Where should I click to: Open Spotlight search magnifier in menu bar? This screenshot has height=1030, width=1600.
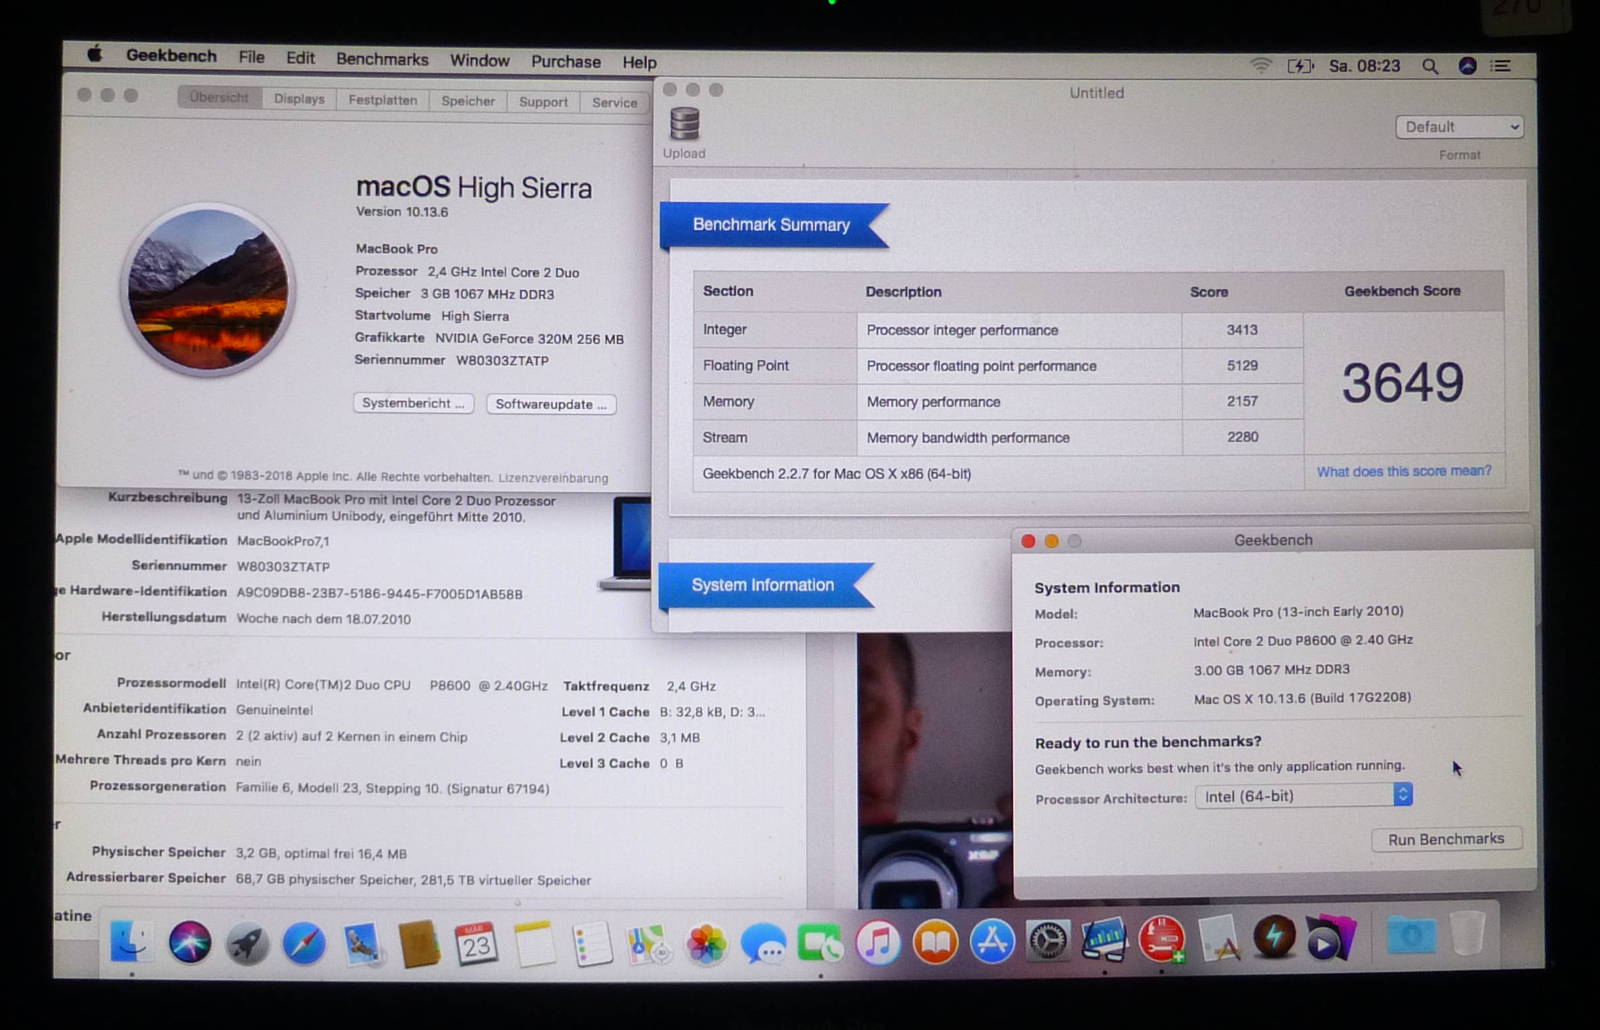(x=1430, y=66)
